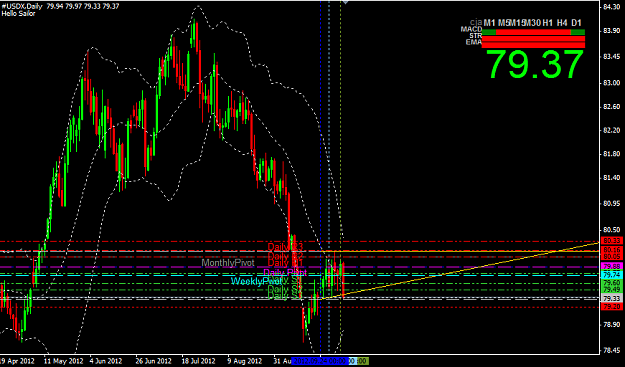The width and height of the screenshot is (625, 367).
Task: Click the 80.95 price scale value
Action: coord(611,204)
